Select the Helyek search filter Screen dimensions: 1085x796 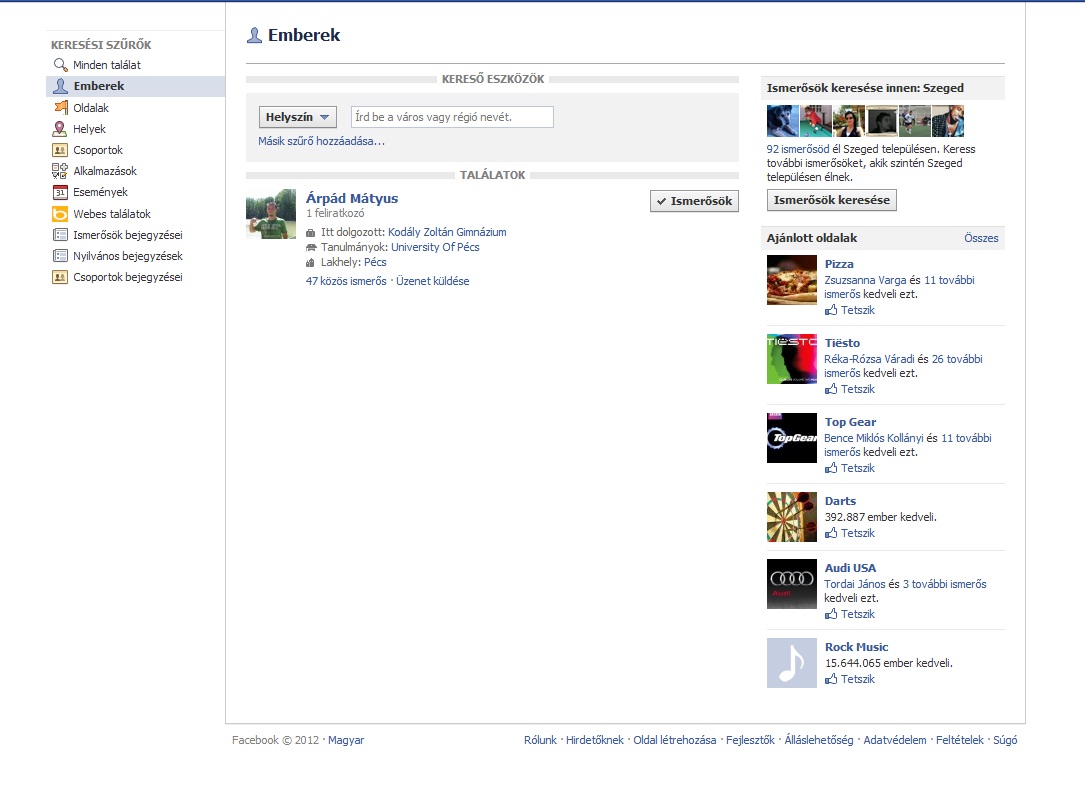[x=89, y=129]
